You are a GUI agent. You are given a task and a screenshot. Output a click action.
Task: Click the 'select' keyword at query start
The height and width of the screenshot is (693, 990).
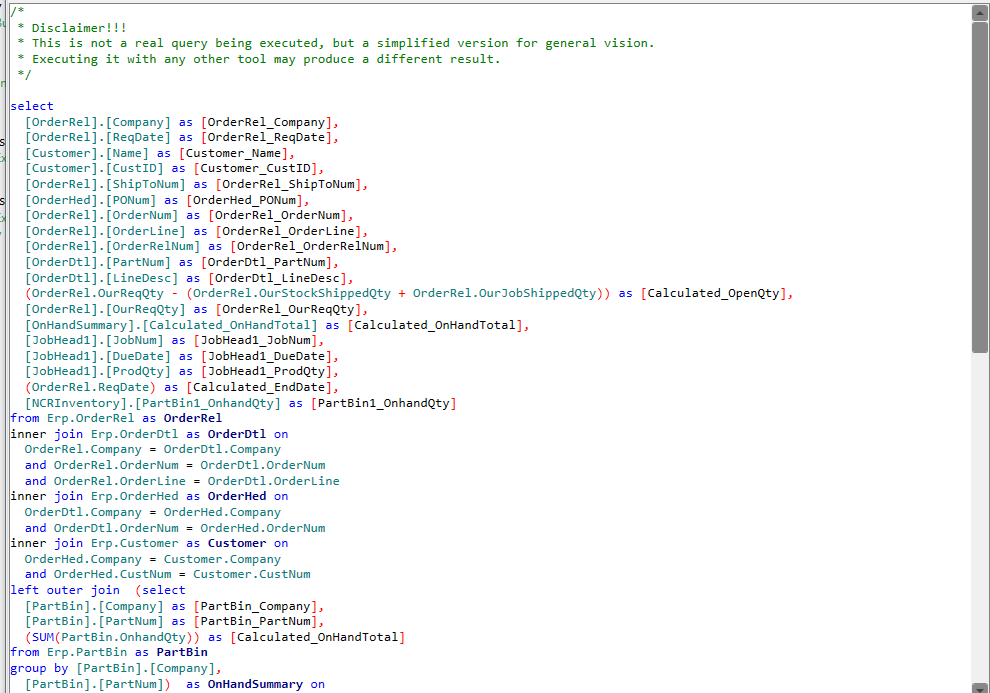click(32, 106)
